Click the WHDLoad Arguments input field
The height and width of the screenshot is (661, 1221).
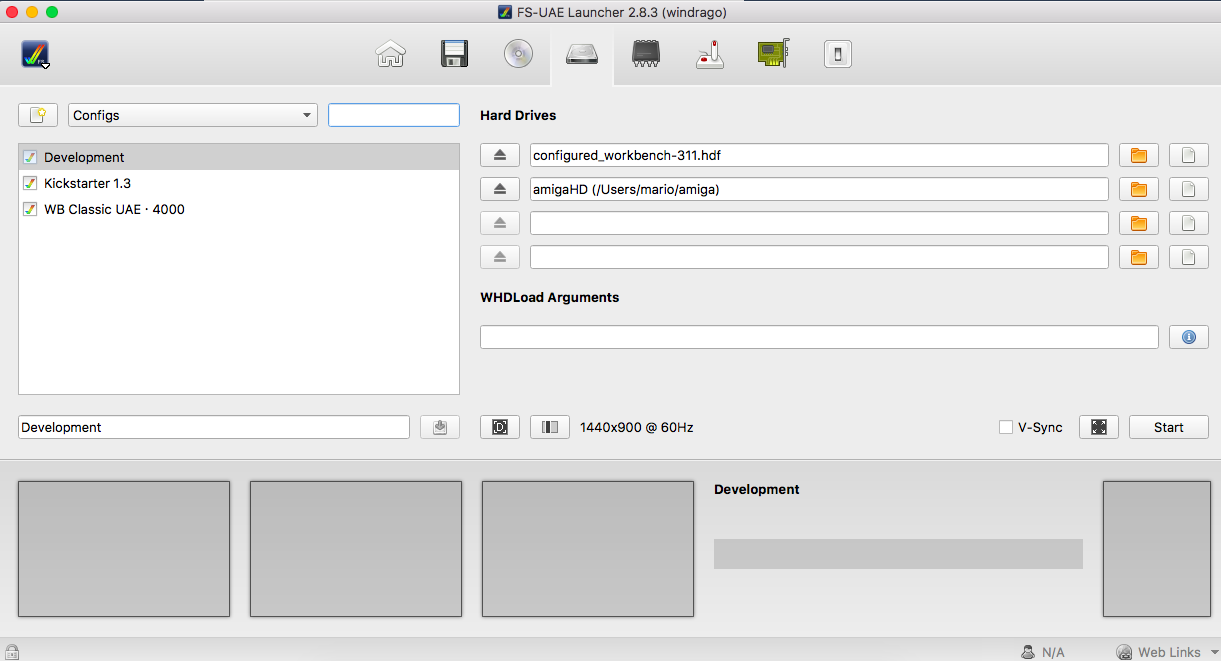pyautogui.click(x=819, y=337)
